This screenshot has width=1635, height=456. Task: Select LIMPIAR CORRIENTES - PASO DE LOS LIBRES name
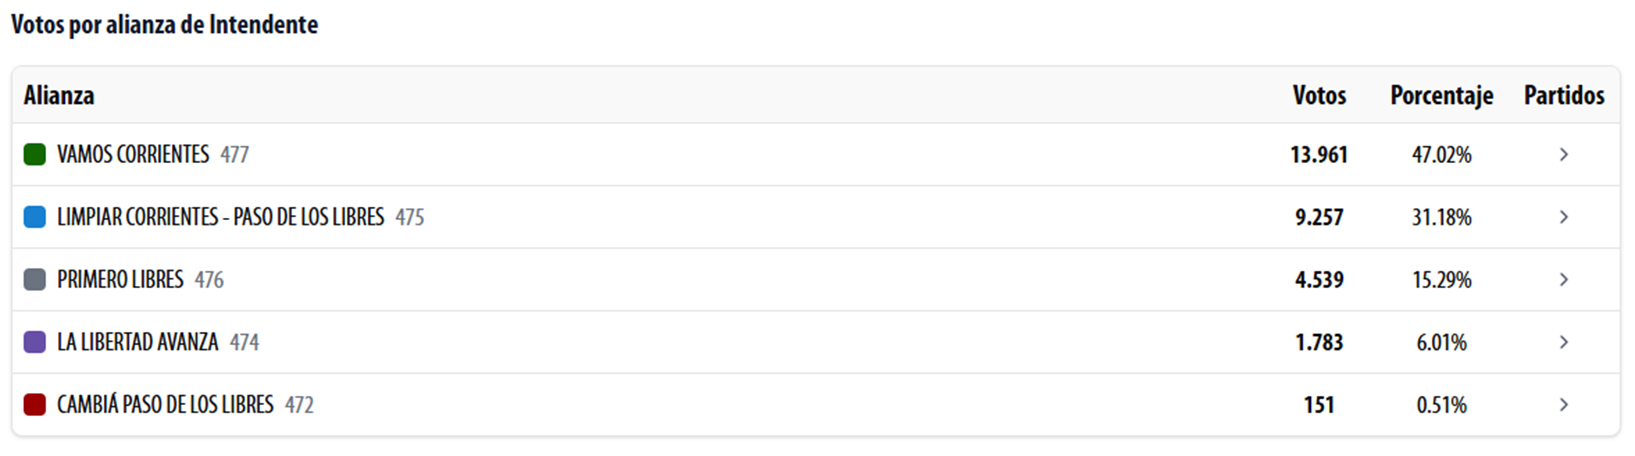coord(220,217)
